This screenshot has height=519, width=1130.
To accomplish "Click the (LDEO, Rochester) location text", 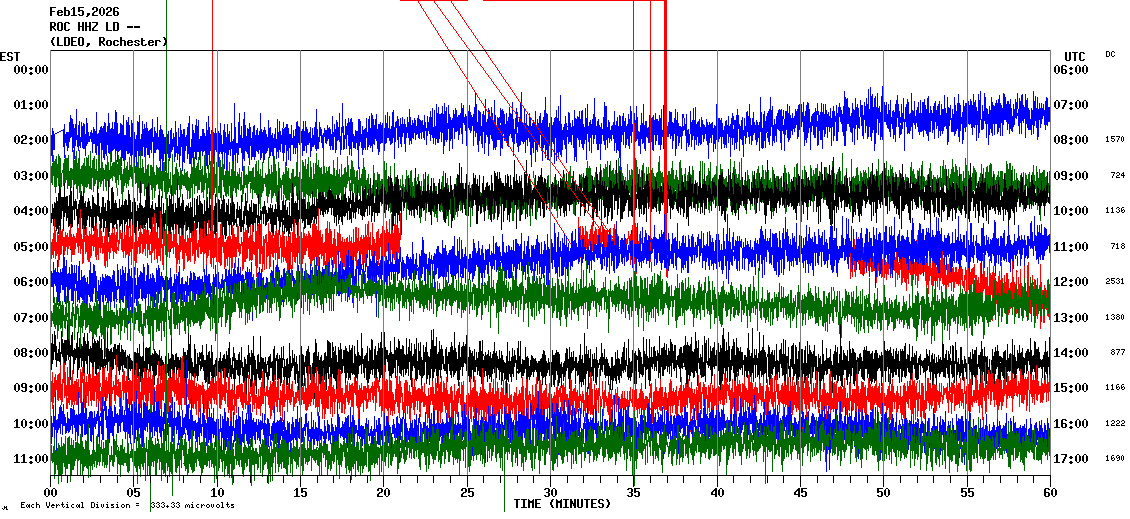I will (x=108, y=42).
